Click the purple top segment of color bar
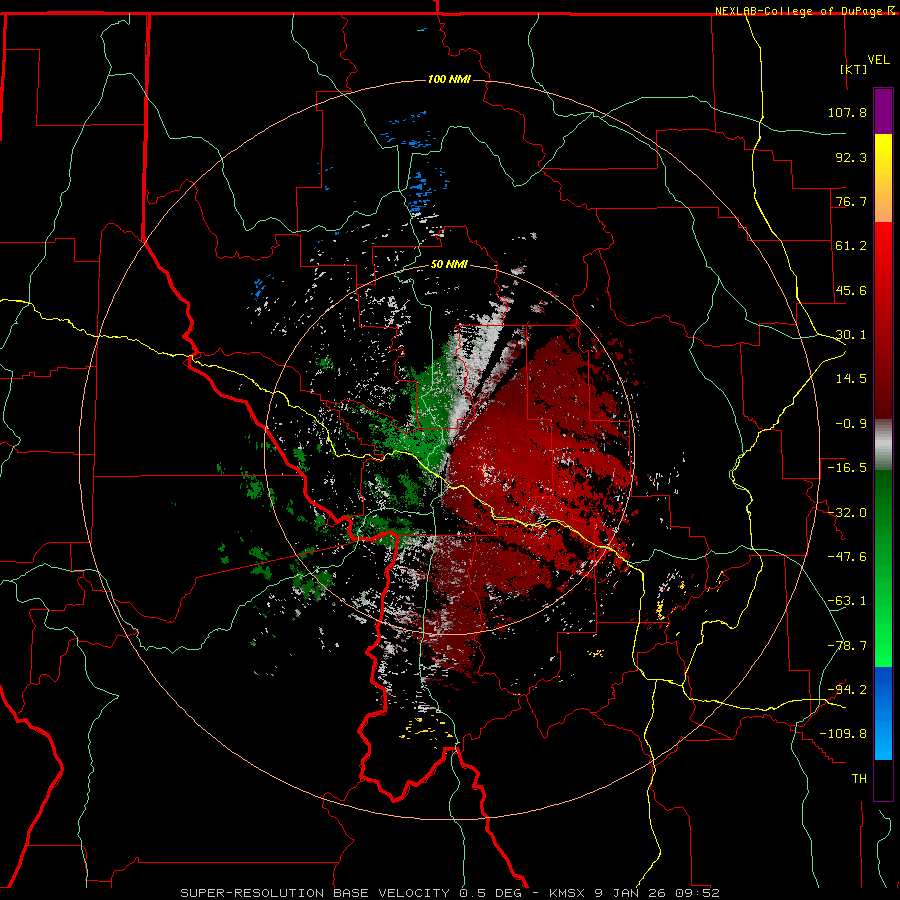Image resolution: width=900 pixels, height=900 pixels. pos(883,111)
